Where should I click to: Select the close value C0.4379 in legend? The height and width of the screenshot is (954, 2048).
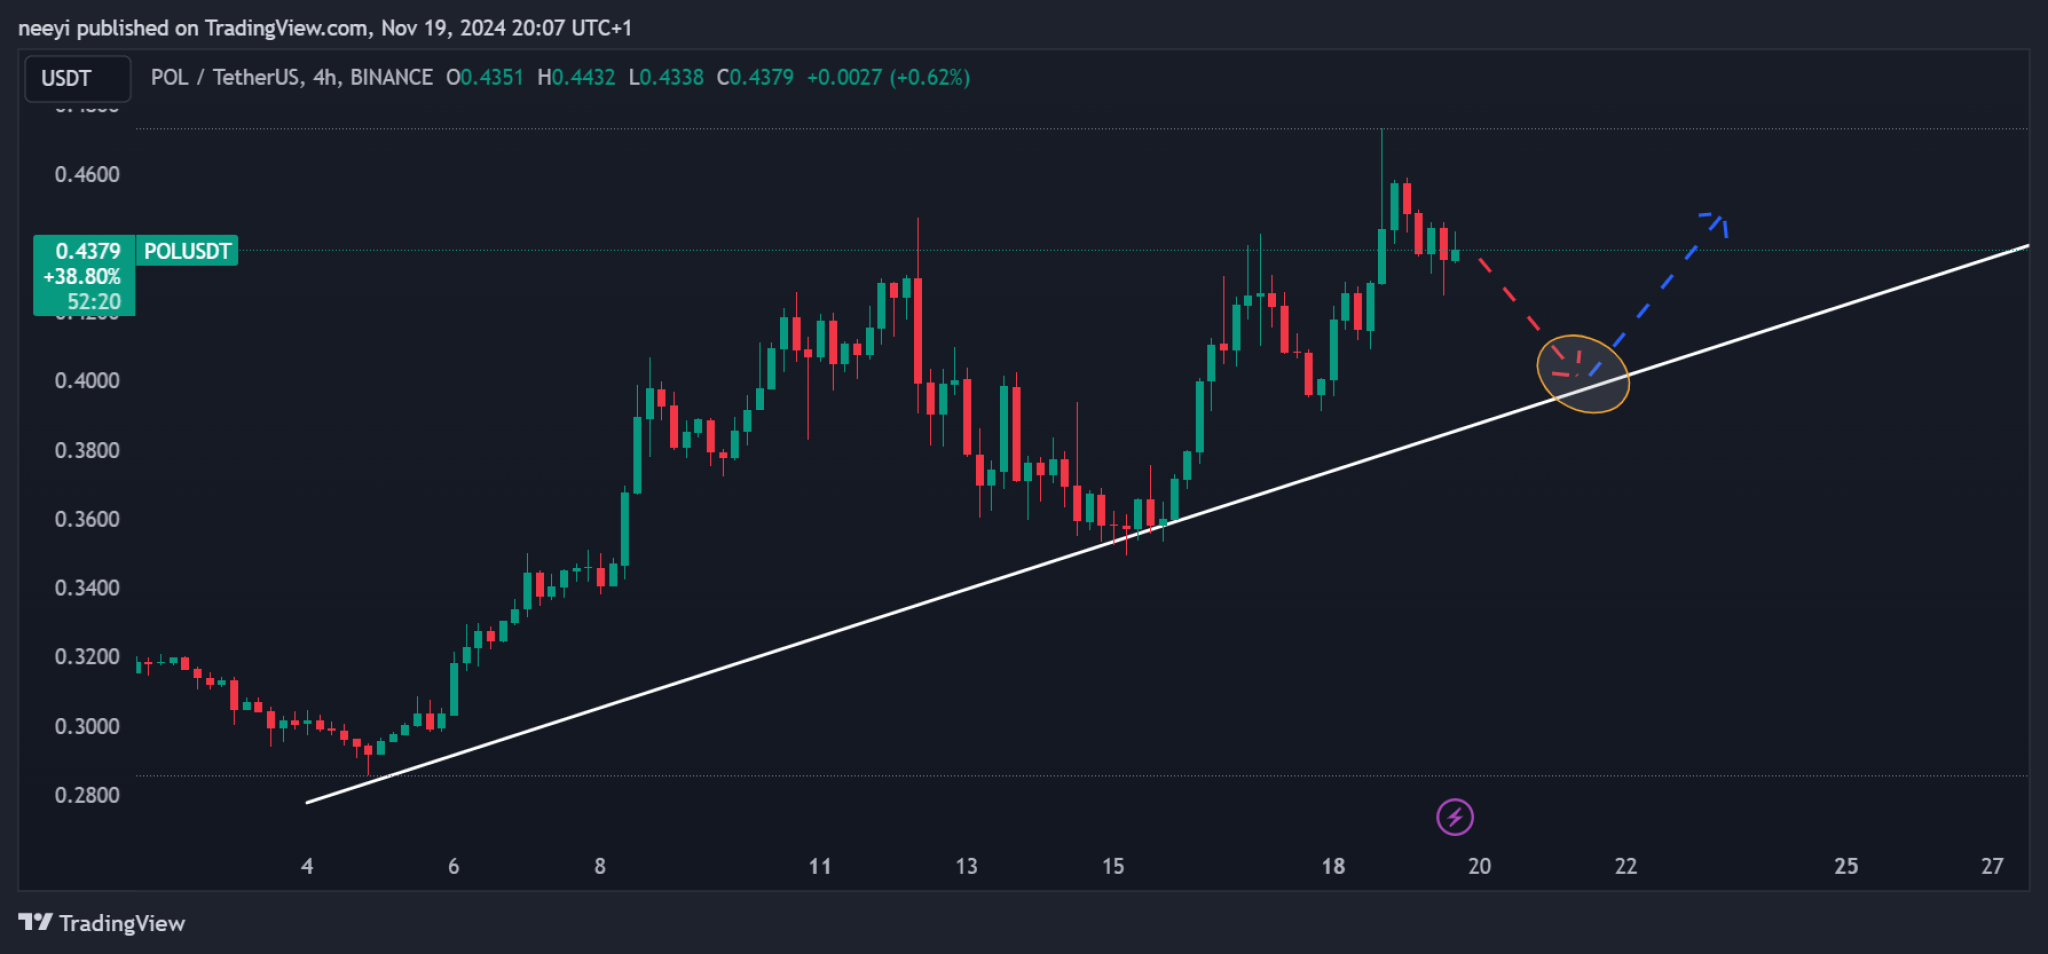tap(755, 77)
